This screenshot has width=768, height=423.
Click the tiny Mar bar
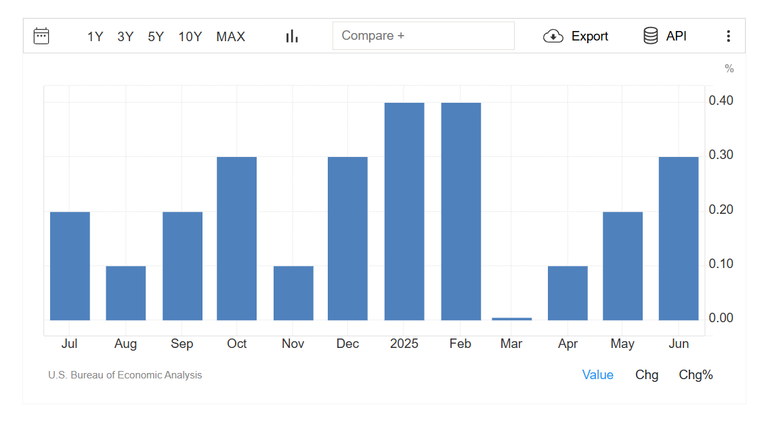click(512, 319)
